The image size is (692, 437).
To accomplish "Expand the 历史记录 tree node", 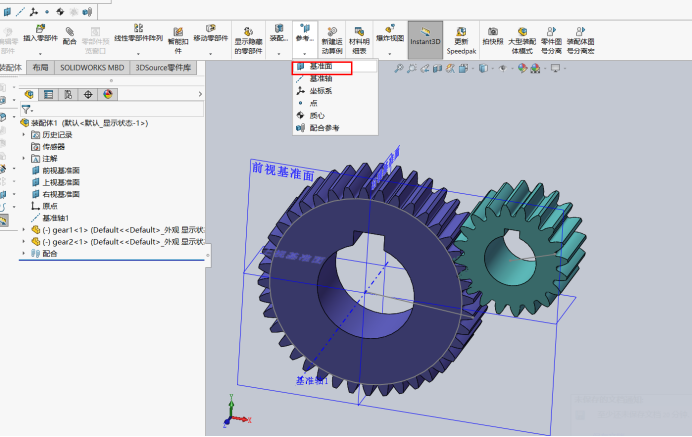I will 24,135.
